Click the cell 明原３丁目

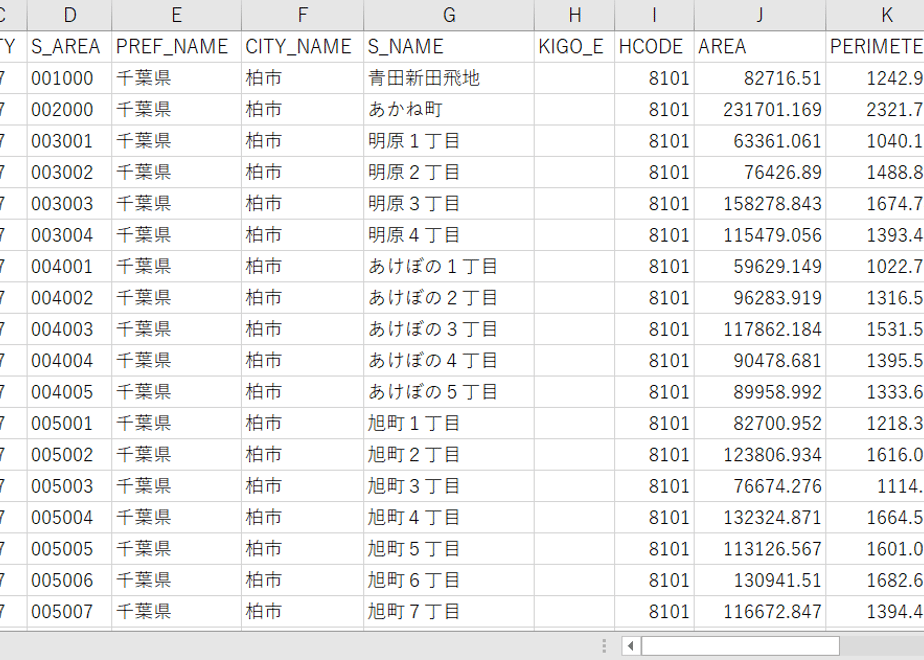point(449,203)
